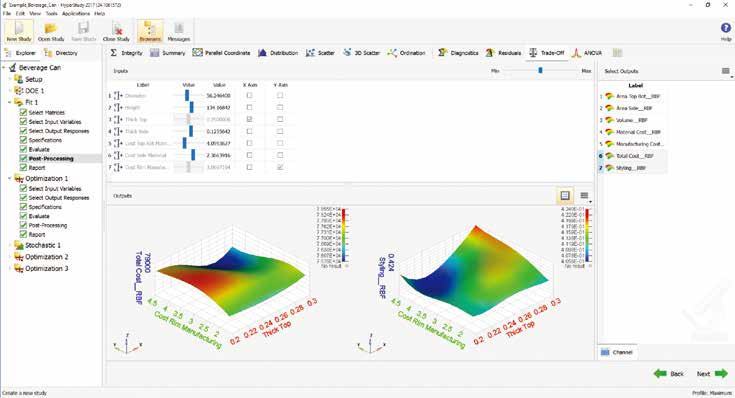Toggle Fit 1 Select Matrices checkbox
The image size is (735, 398).
[23, 113]
